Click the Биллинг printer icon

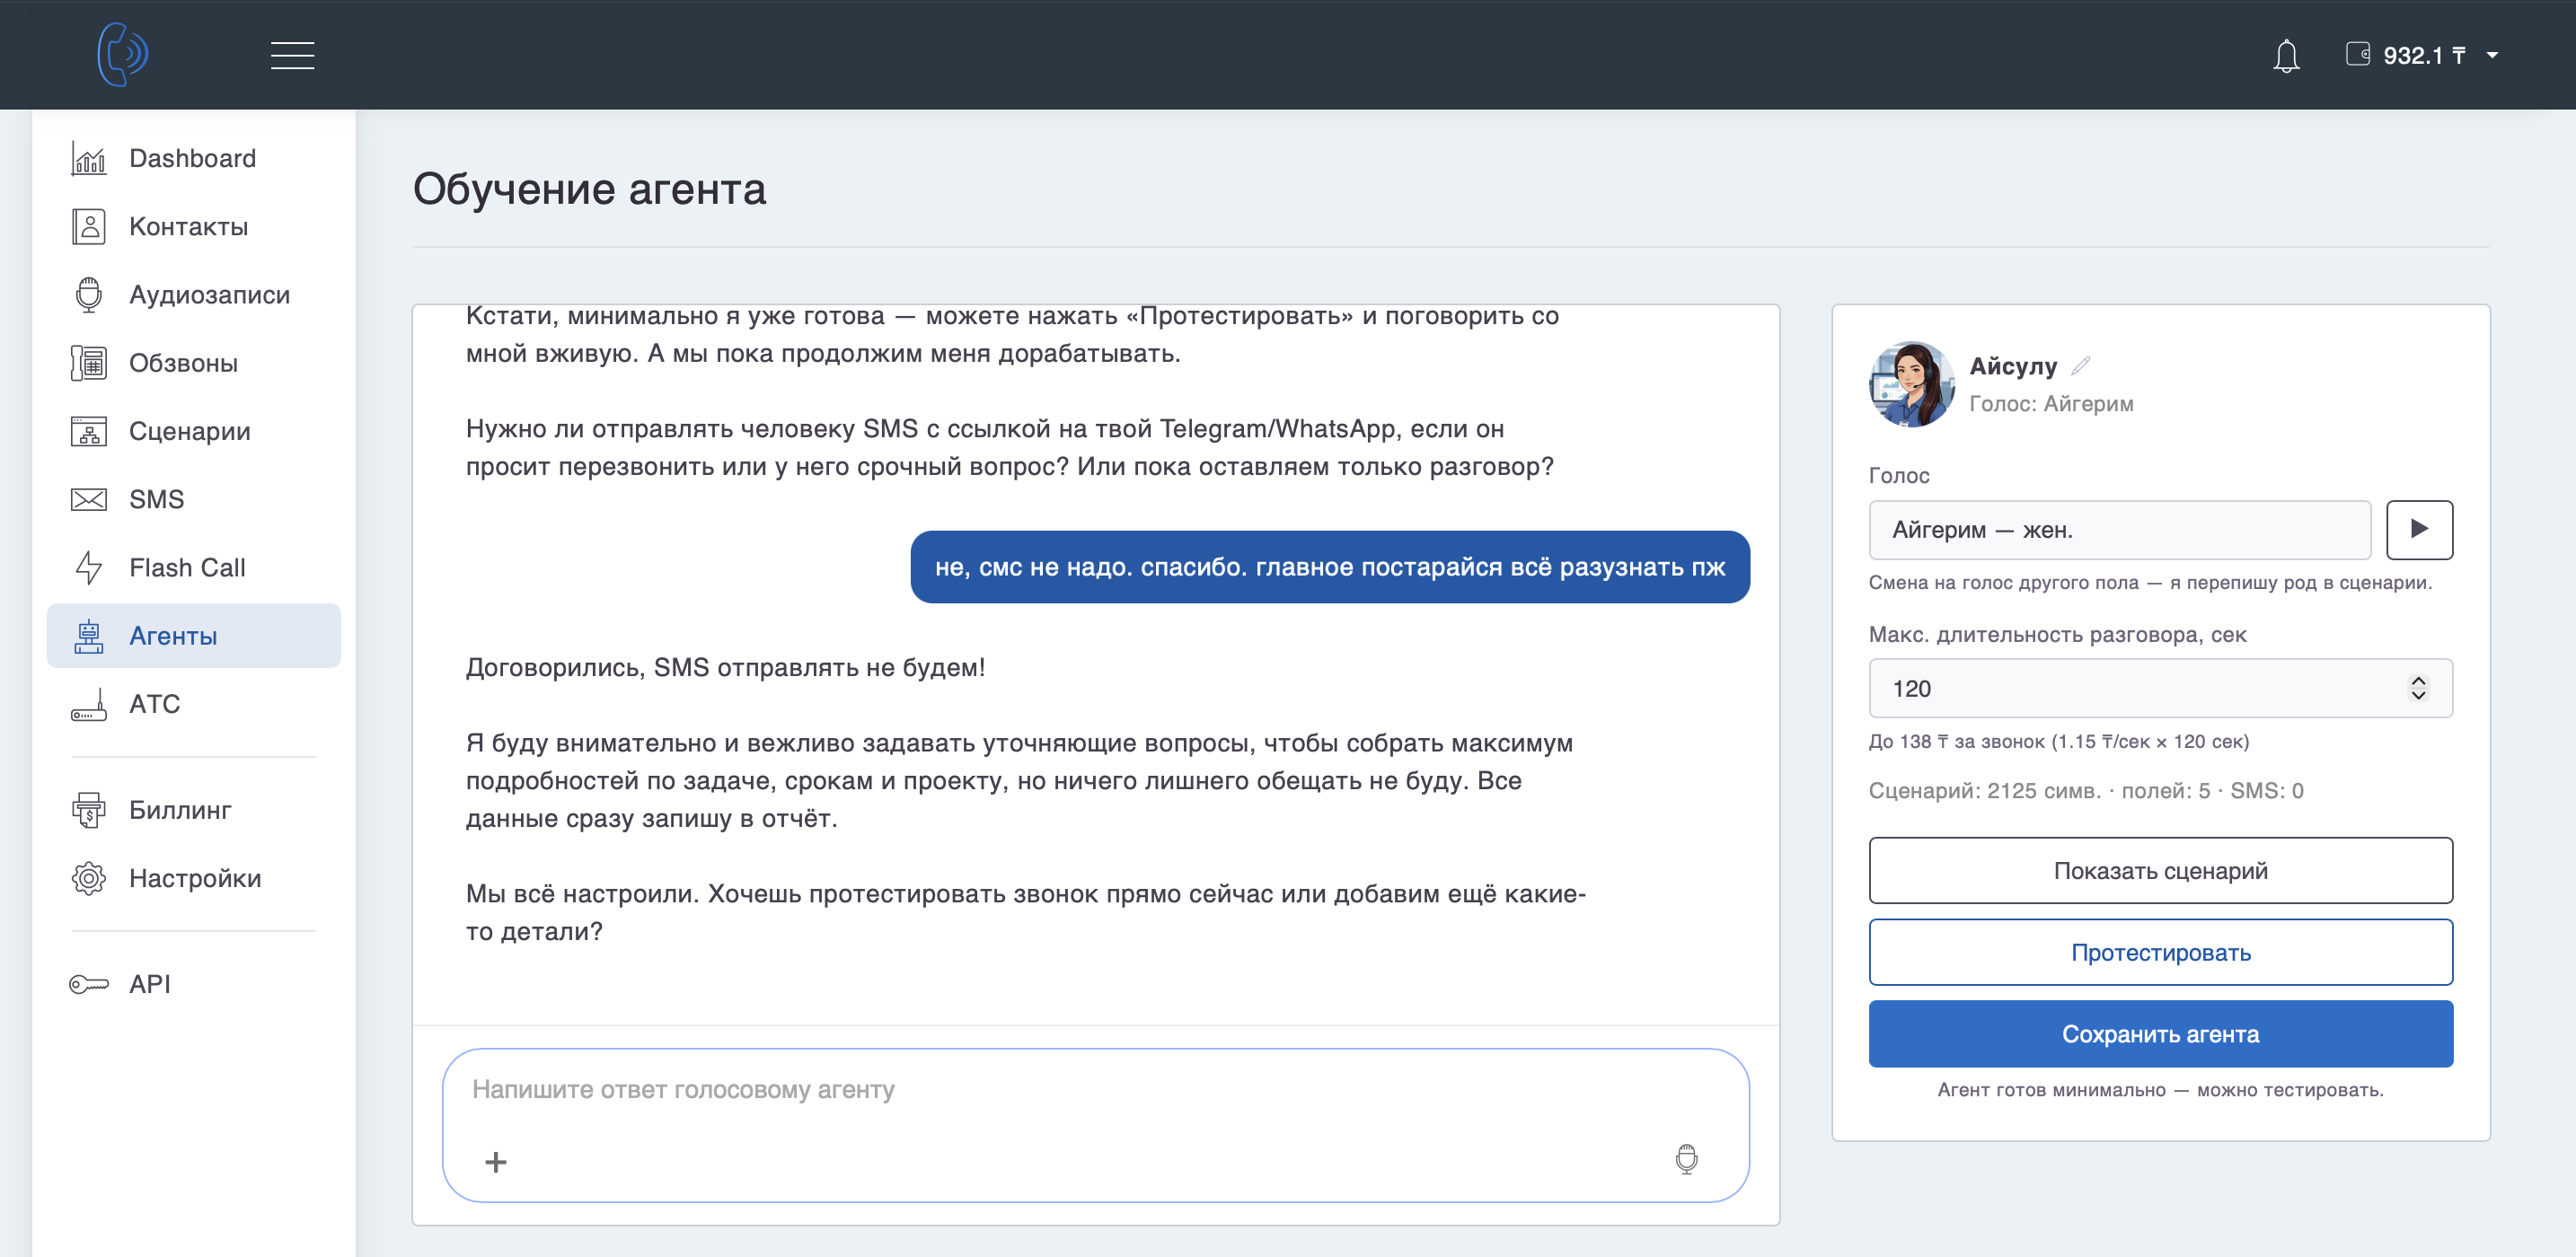(89, 810)
